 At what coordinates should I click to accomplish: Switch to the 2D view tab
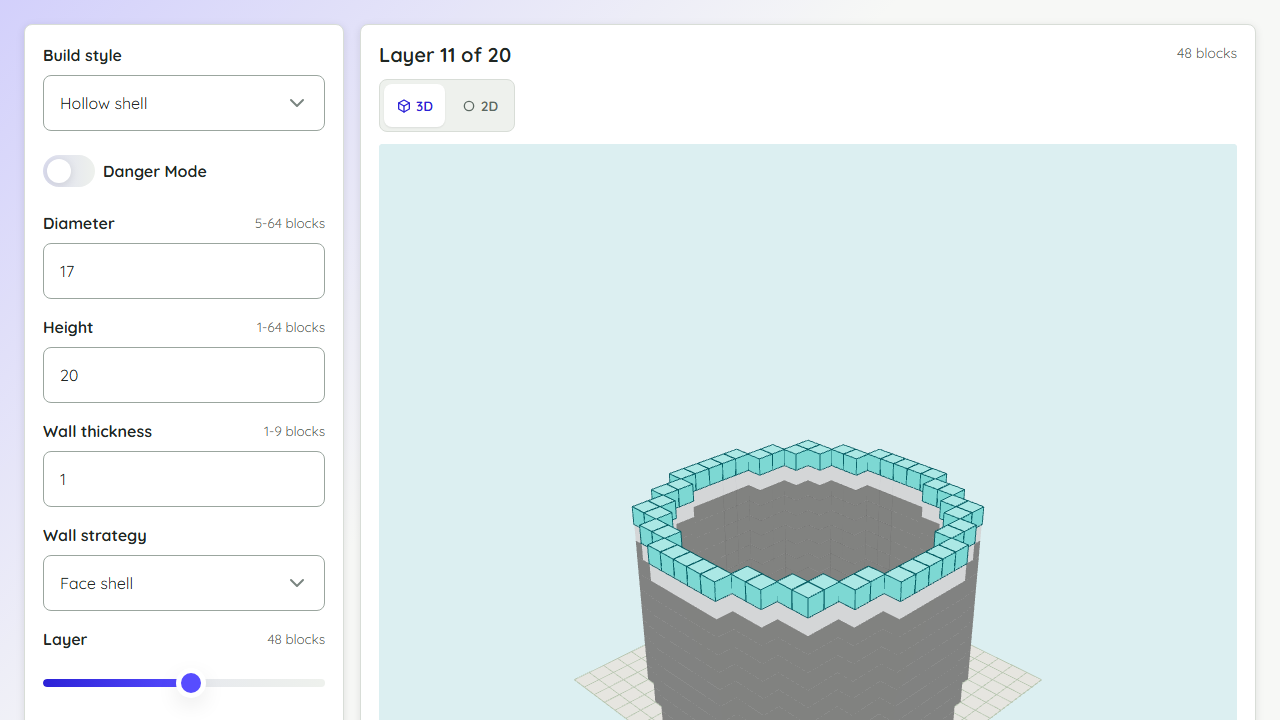click(x=481, y=106)
